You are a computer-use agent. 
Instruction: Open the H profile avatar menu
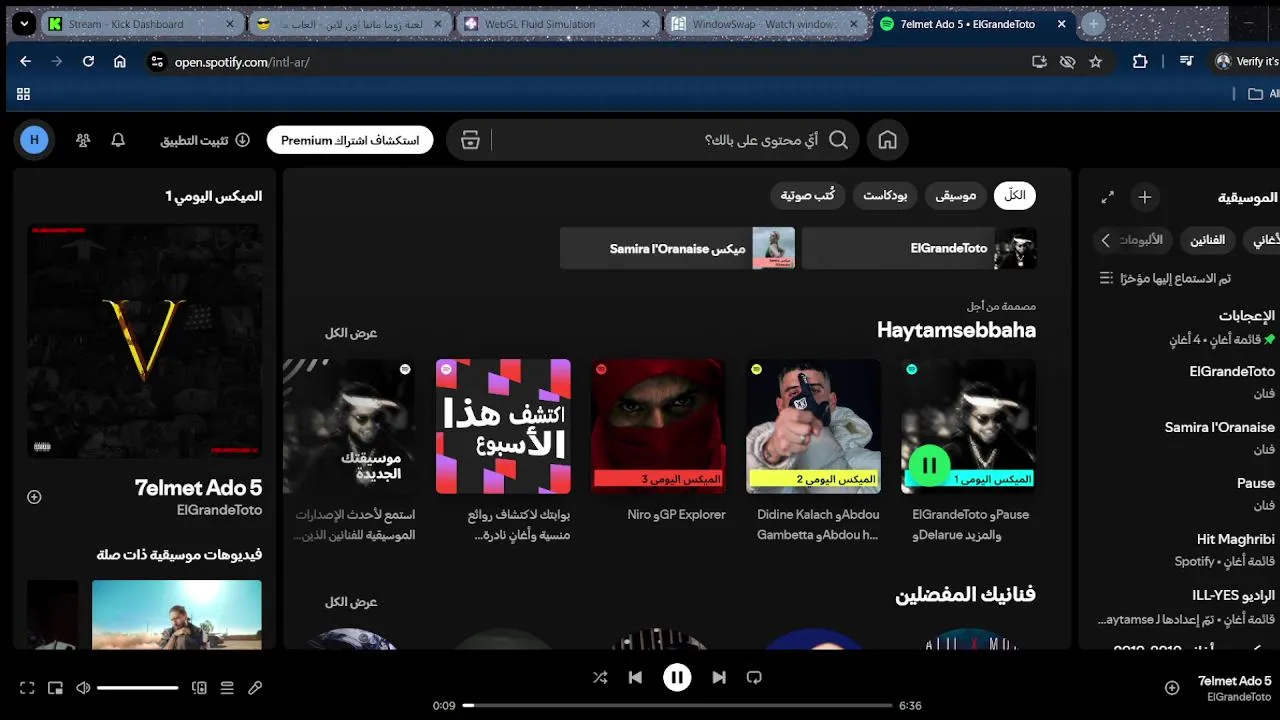point(34,140)
